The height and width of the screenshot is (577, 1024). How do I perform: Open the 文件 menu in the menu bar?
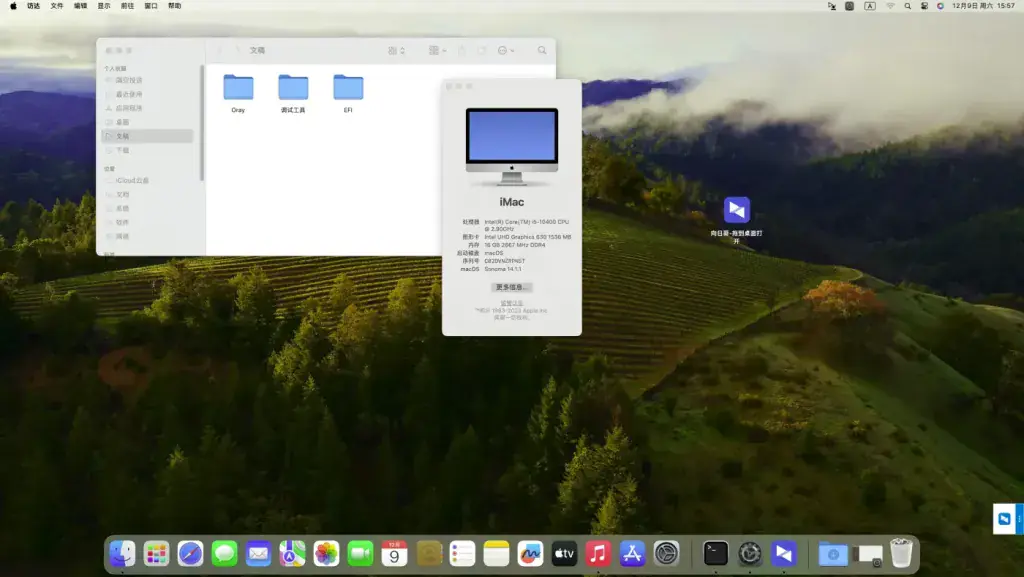point(57,6)
